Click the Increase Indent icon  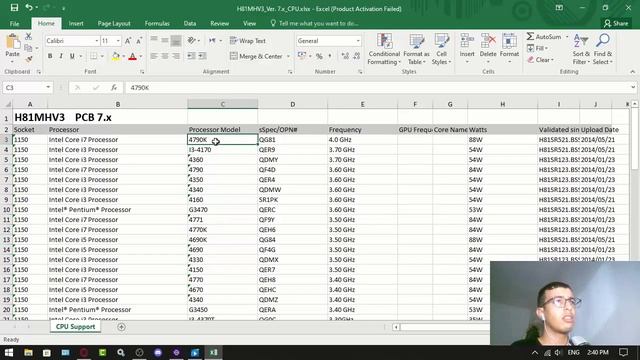coord(202,56)
